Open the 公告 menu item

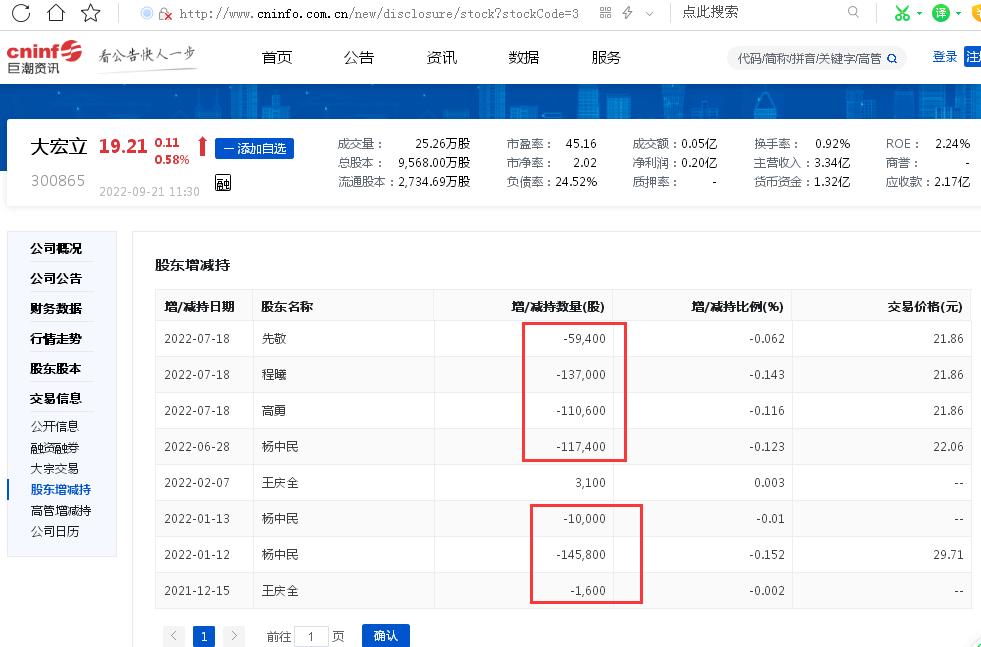click(x=359, y=57)
